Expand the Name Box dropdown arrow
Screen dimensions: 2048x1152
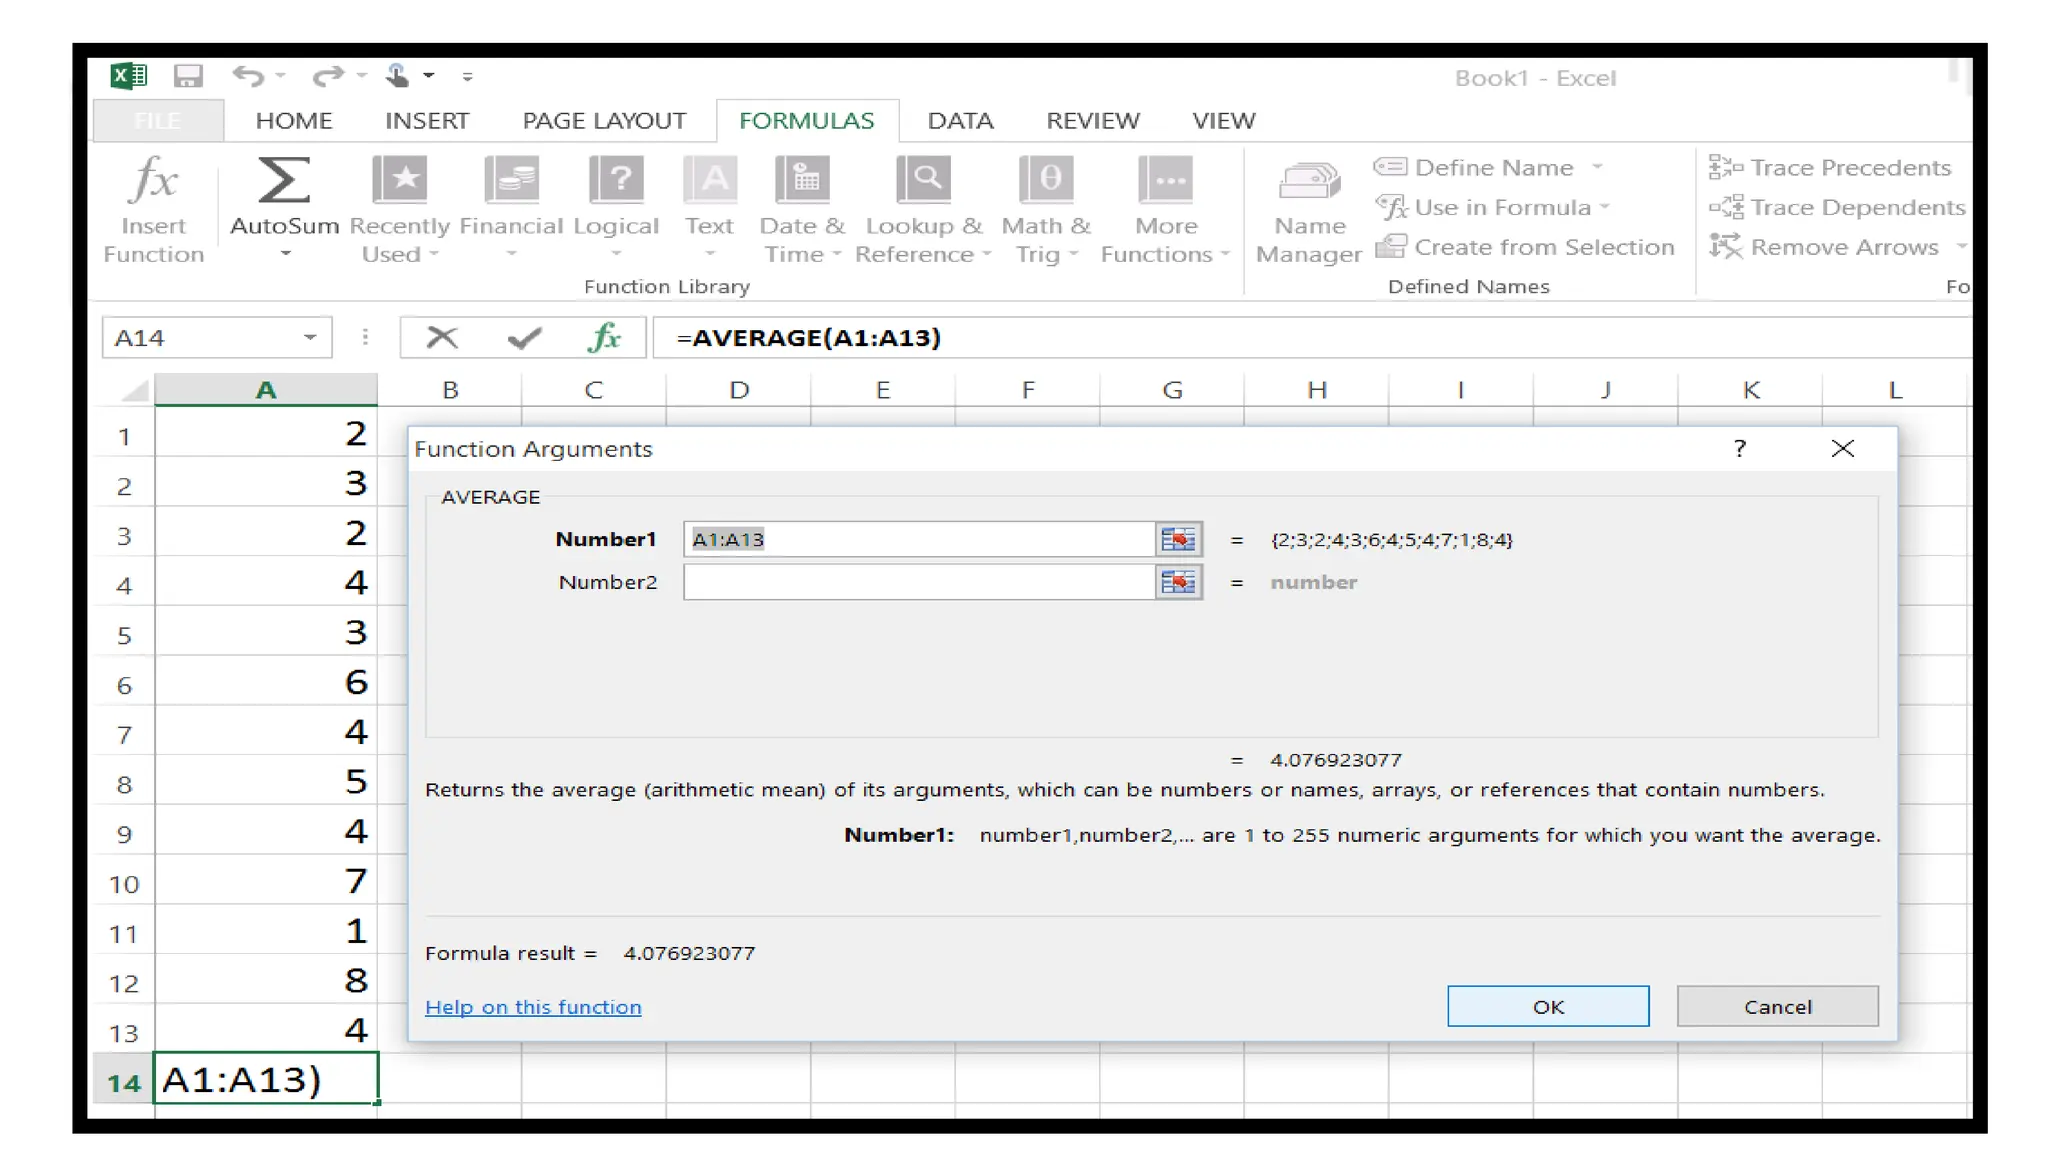(x=310, y=338)
